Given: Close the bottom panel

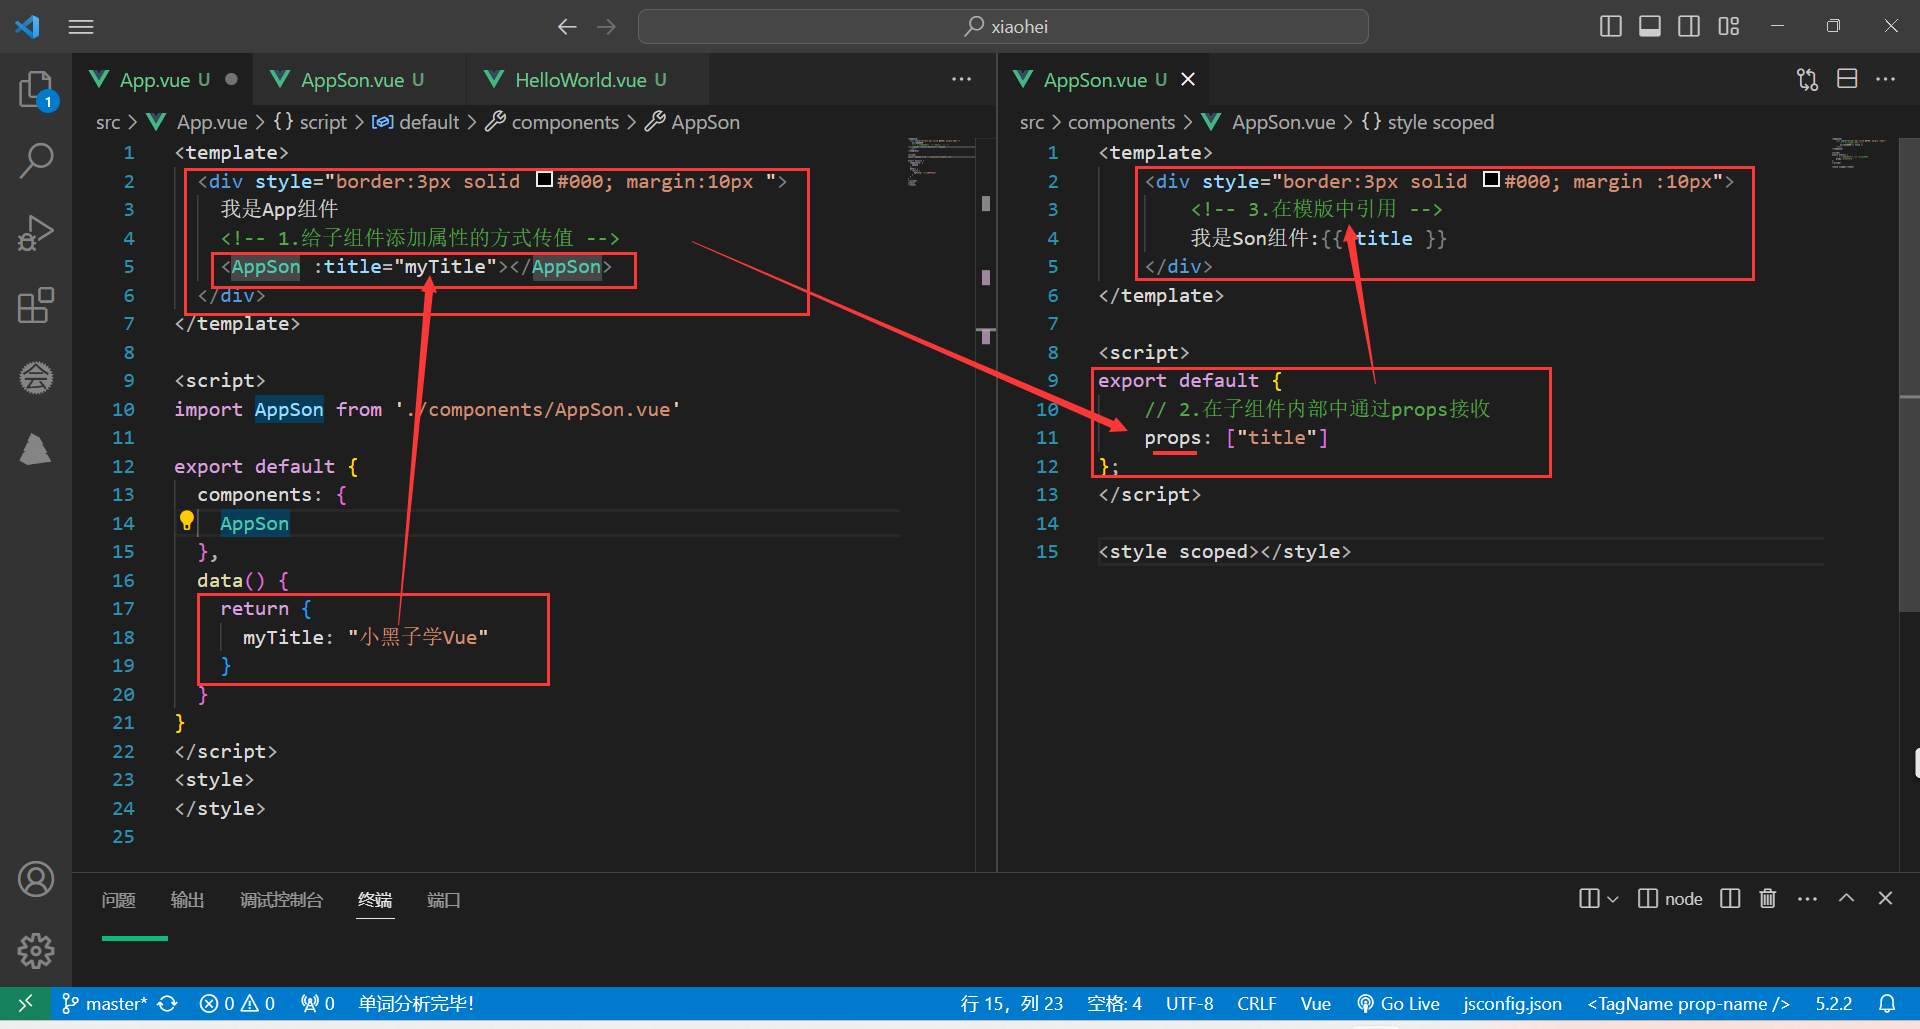Looking at the screenshot, I should [1885, 899].
